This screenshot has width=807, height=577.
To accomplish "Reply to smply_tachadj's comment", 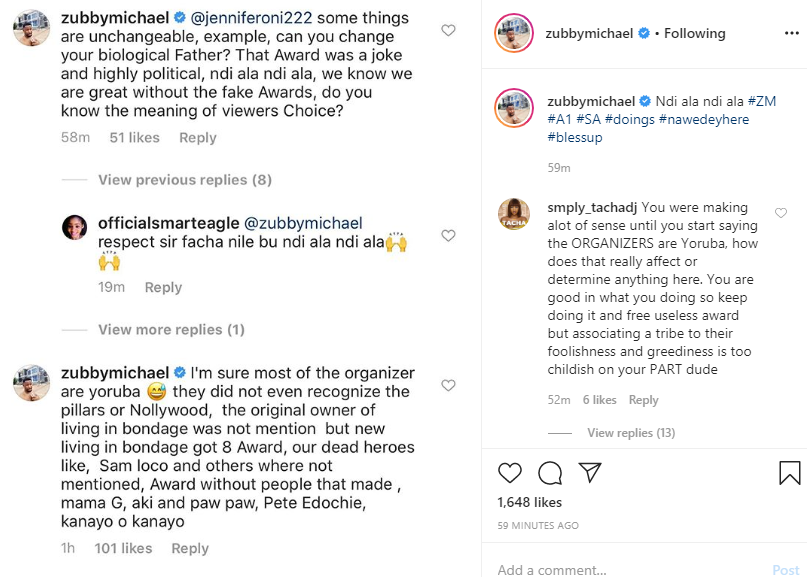I will pos(643,400).
